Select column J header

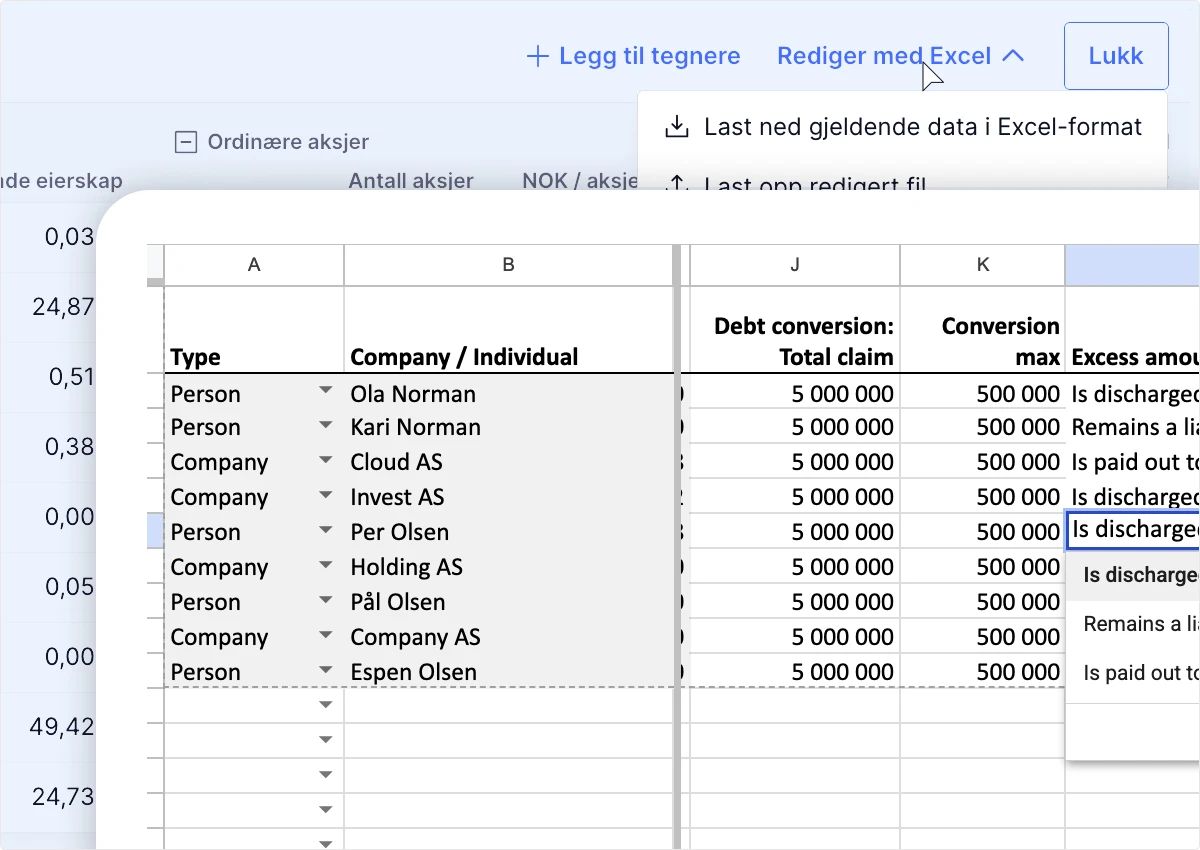(x=795, y=265)
